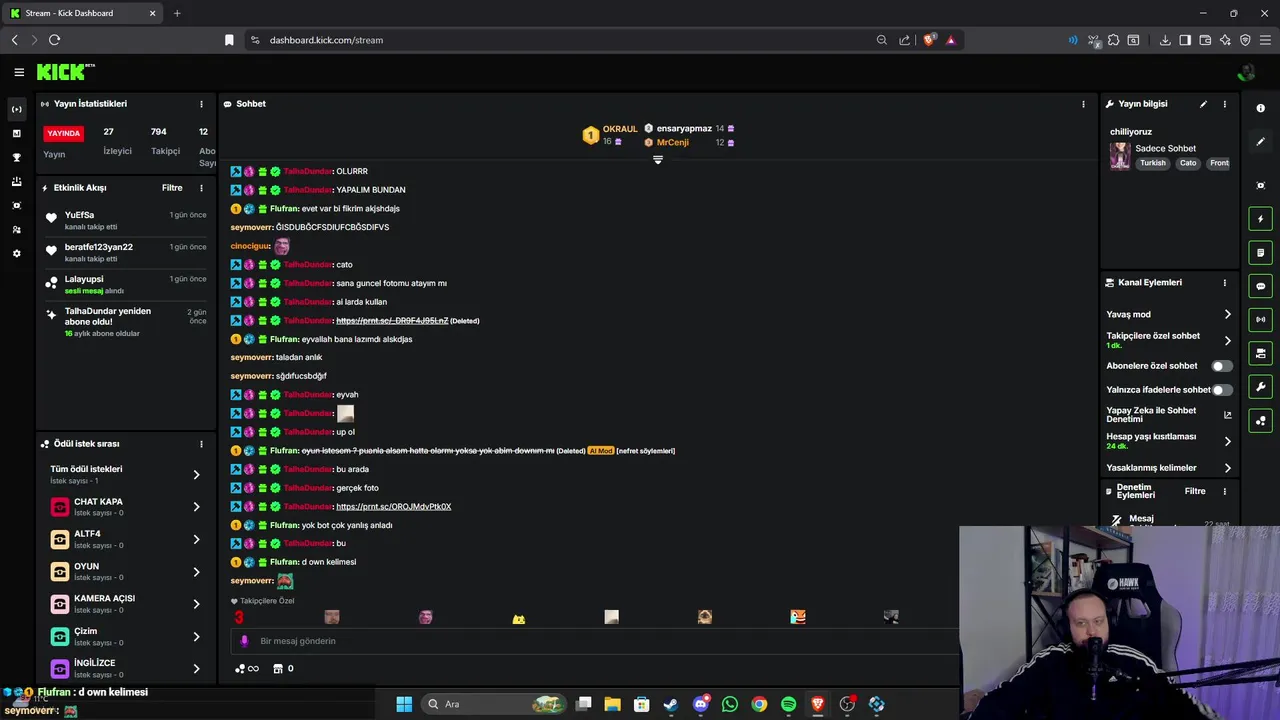Toggle Abonelere özel sohbet switch
This screenshot has height=720, width=1280.
[x=1222, y=366]
